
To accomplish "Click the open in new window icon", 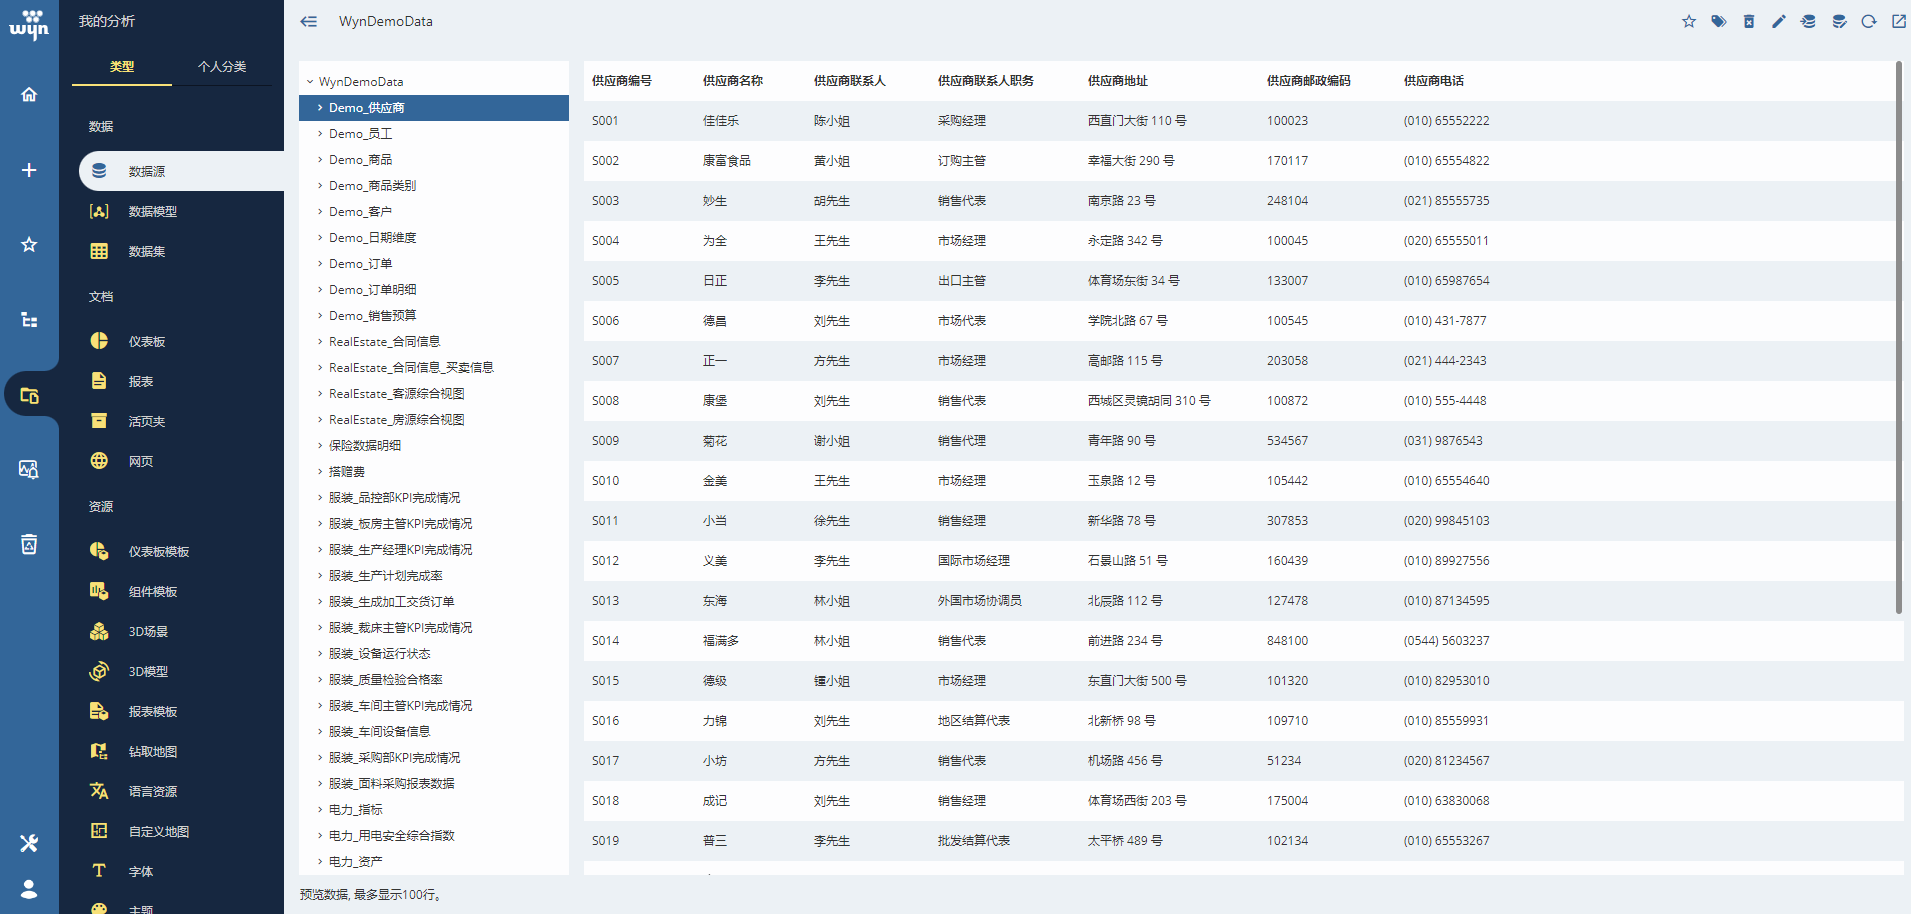I will tap(1898, 22).
